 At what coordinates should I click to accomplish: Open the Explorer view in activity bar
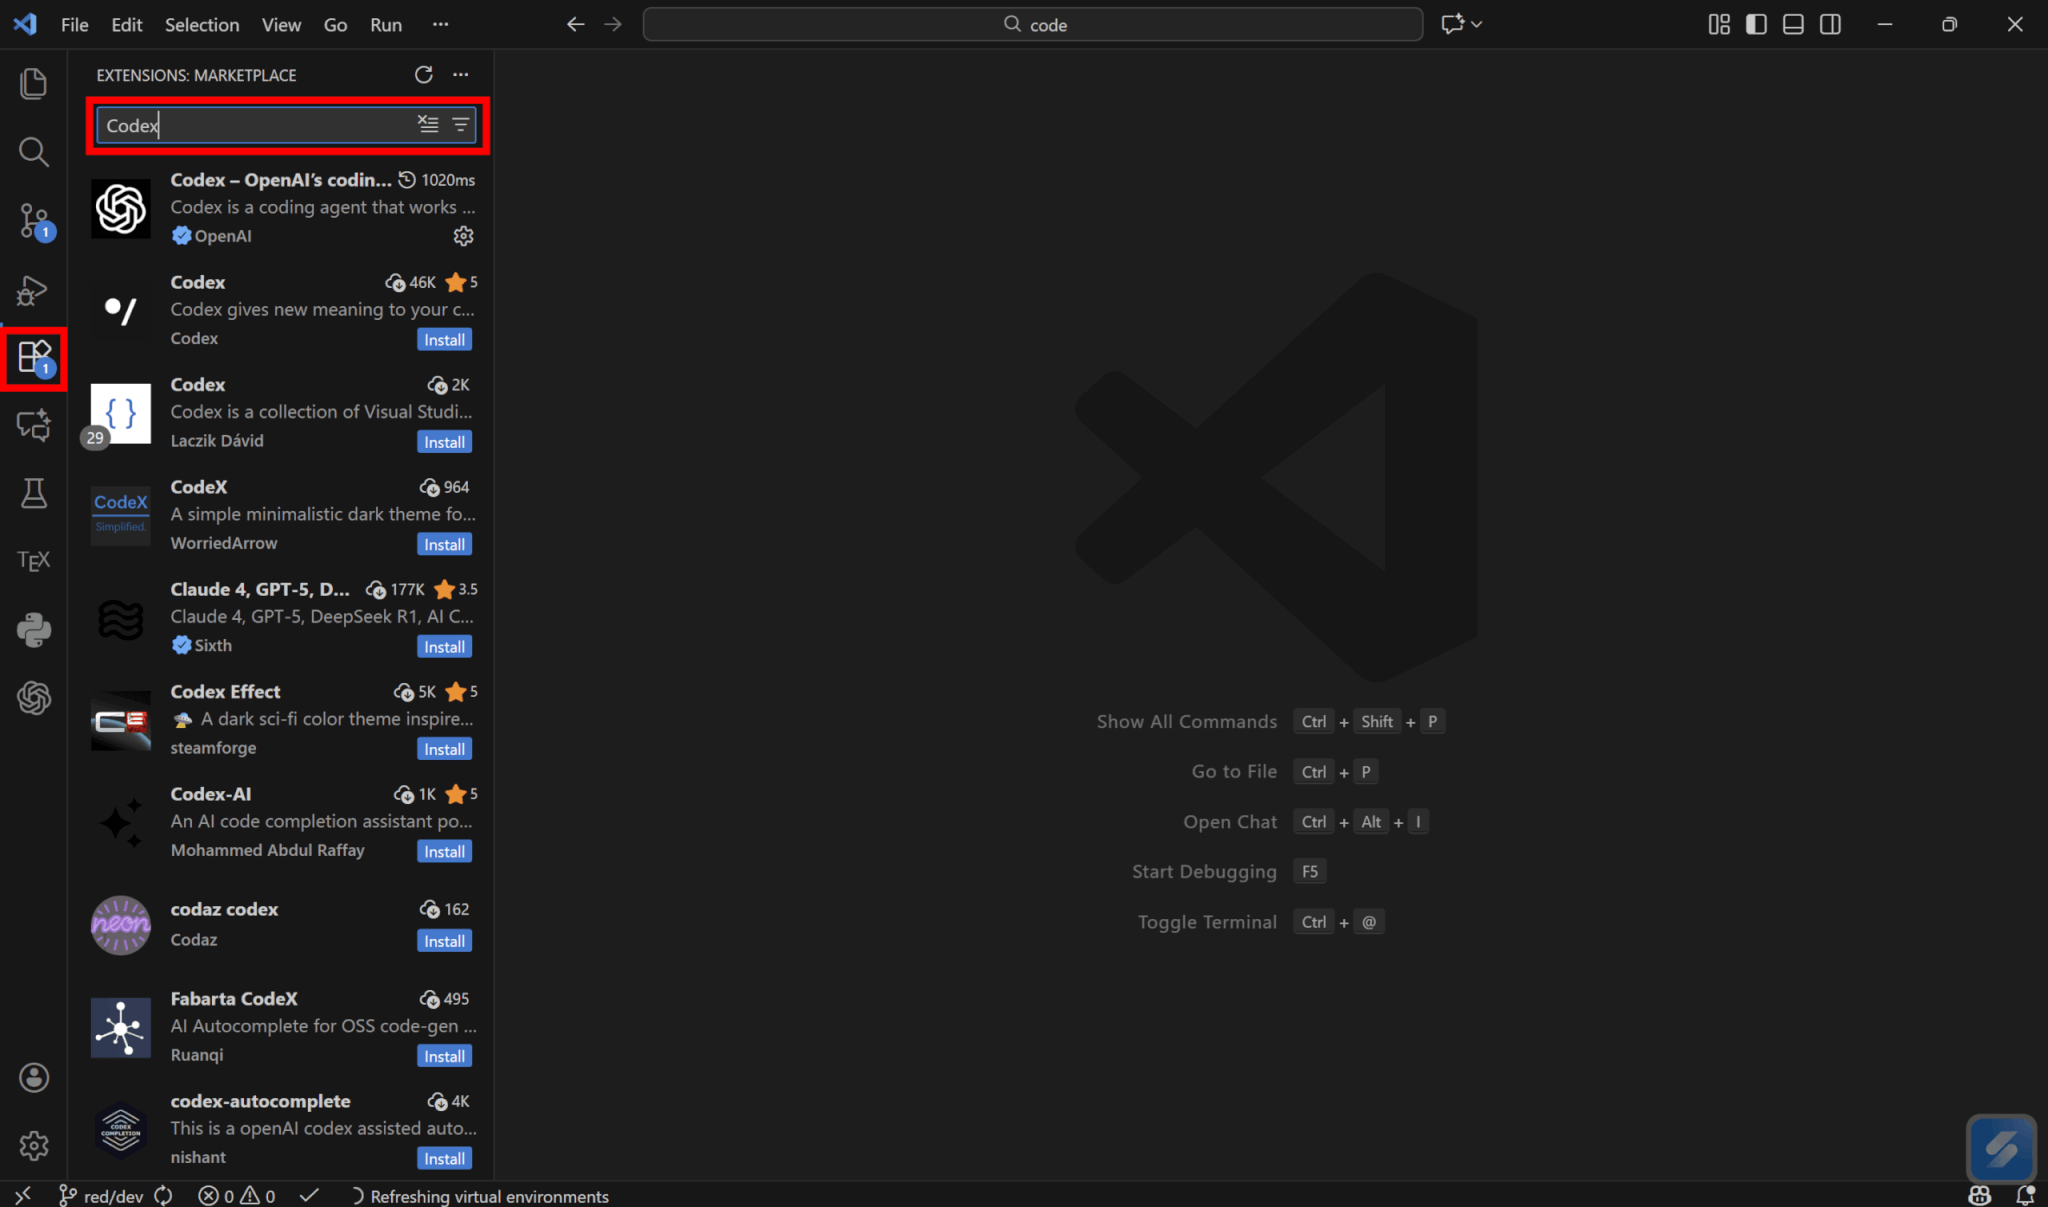(33, 84)
